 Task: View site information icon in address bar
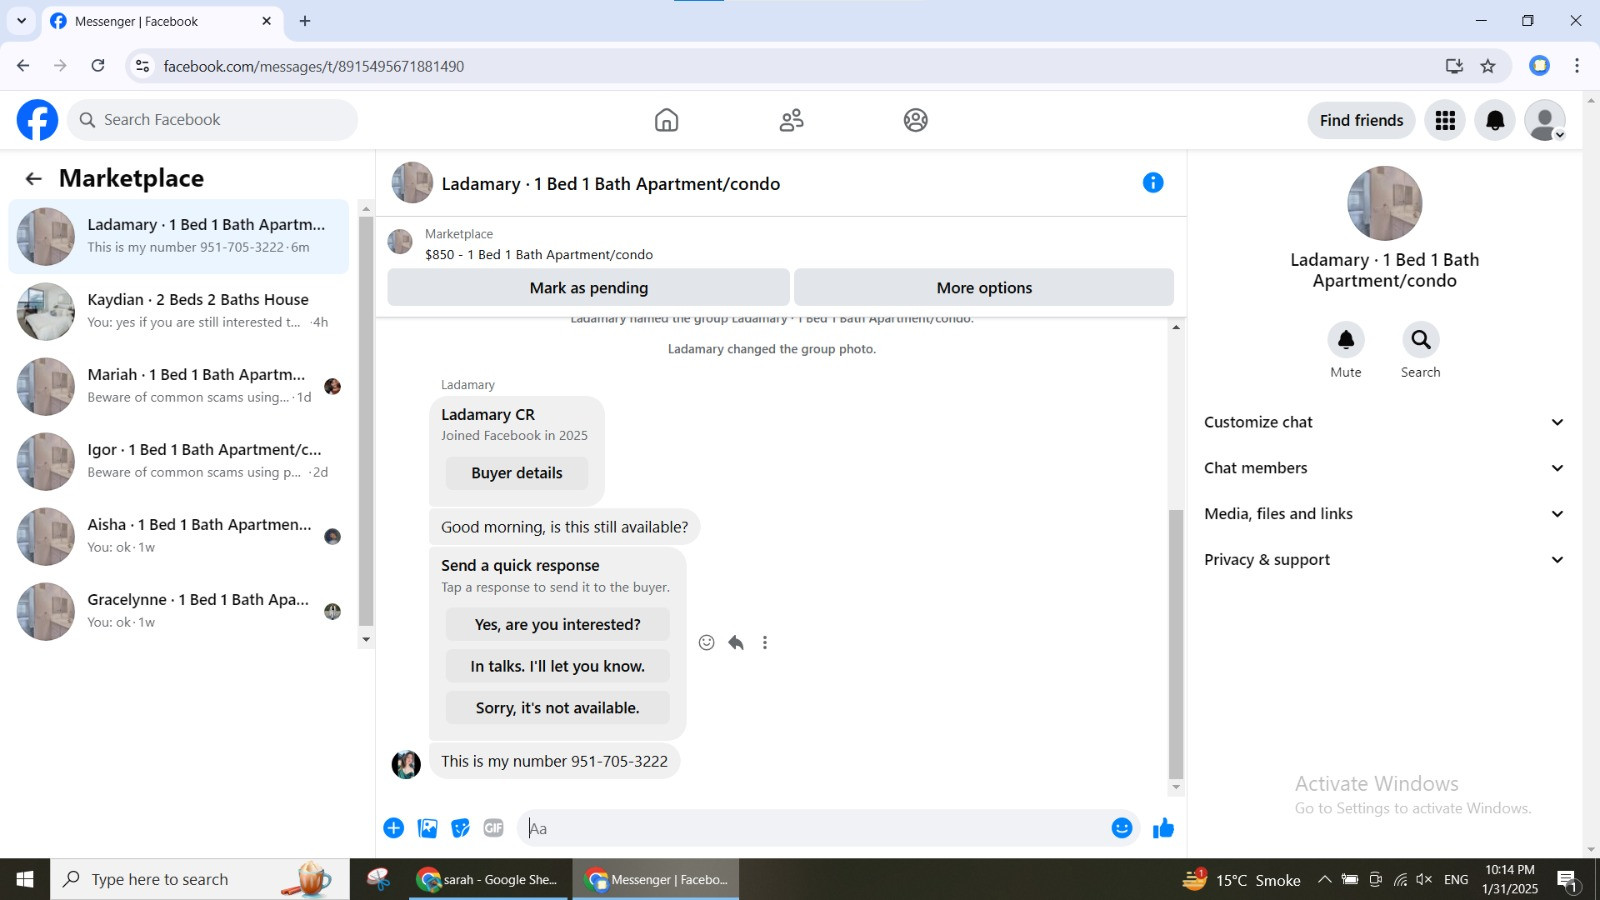pyautogui.click(x=143, y=66)
